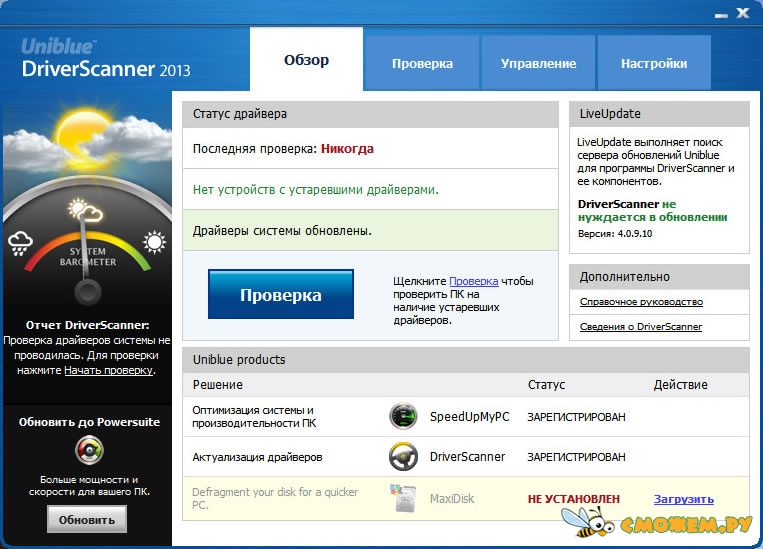
Task: Click the Статус column header
Action: (546, 384)
